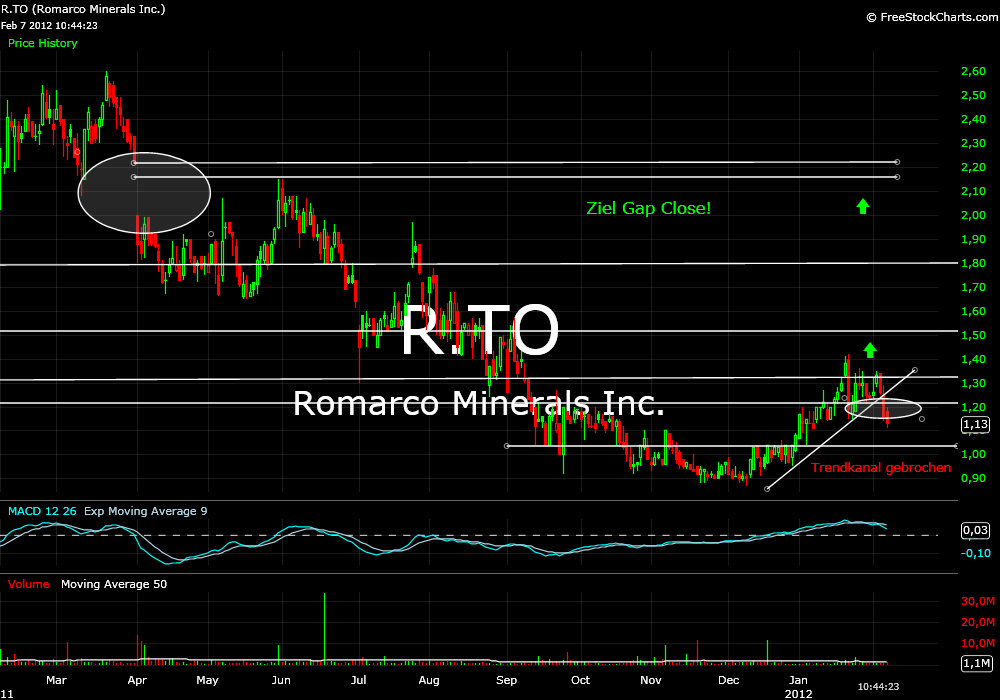Click the Jan label on the time axis

pos(798,680)
